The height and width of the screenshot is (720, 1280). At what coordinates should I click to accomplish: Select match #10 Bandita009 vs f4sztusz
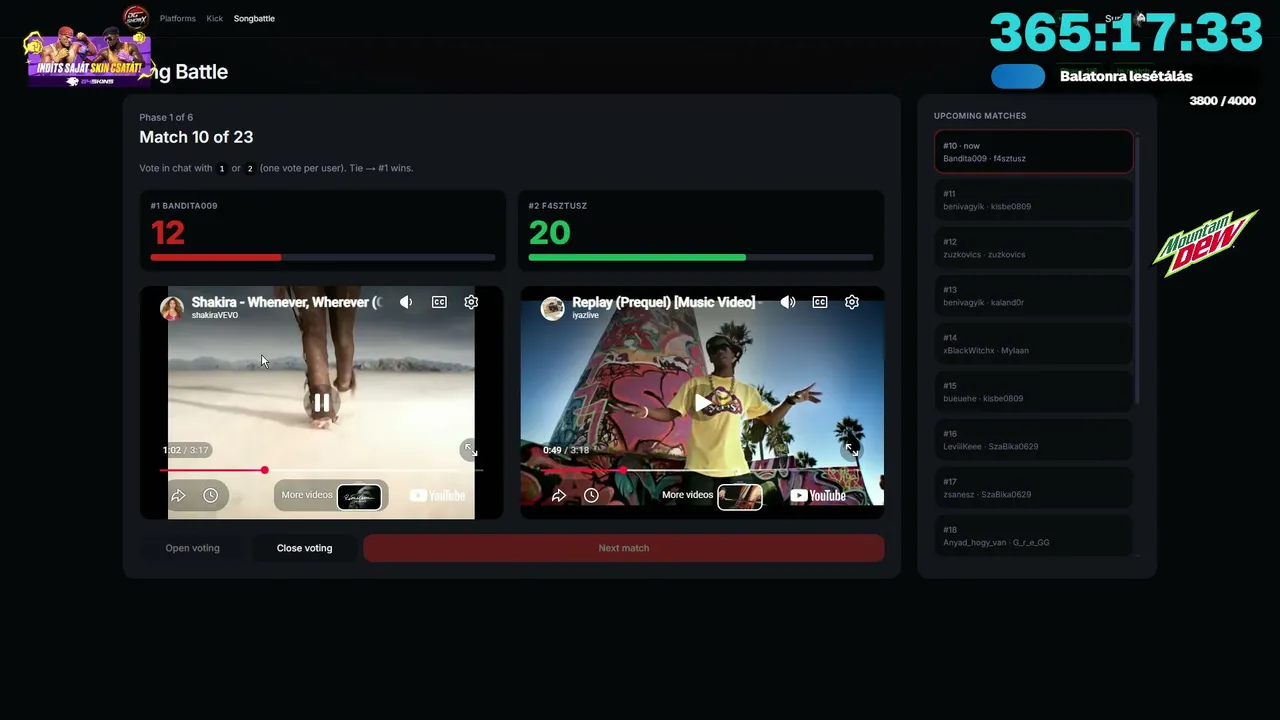(x=1034, y=152)
